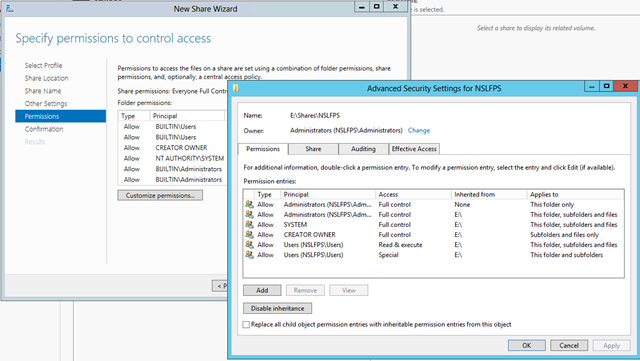Select Confirmation step in wizard sidebar

click(44, 129)
